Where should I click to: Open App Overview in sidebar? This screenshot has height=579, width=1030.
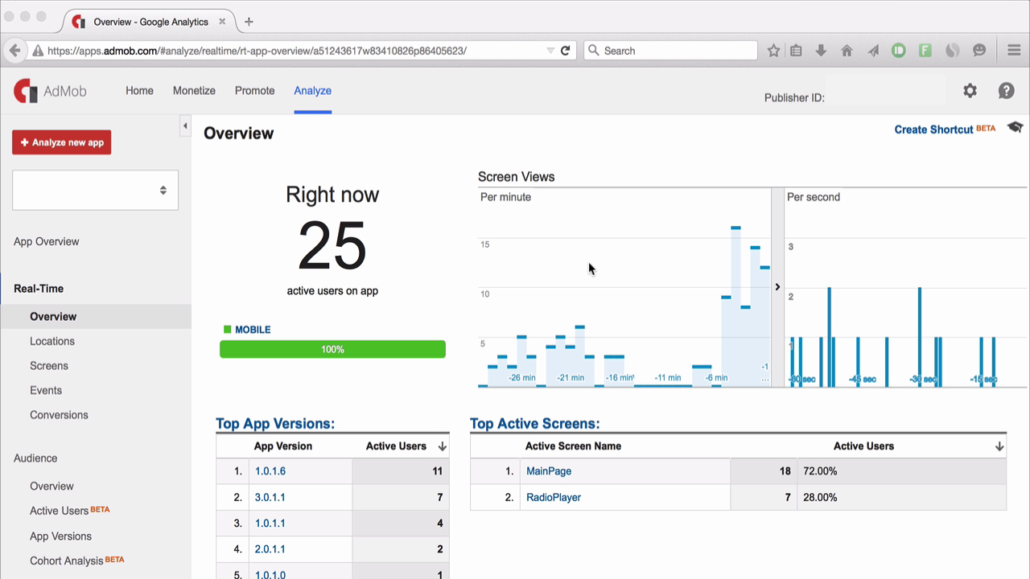click(x=47, y=242)
